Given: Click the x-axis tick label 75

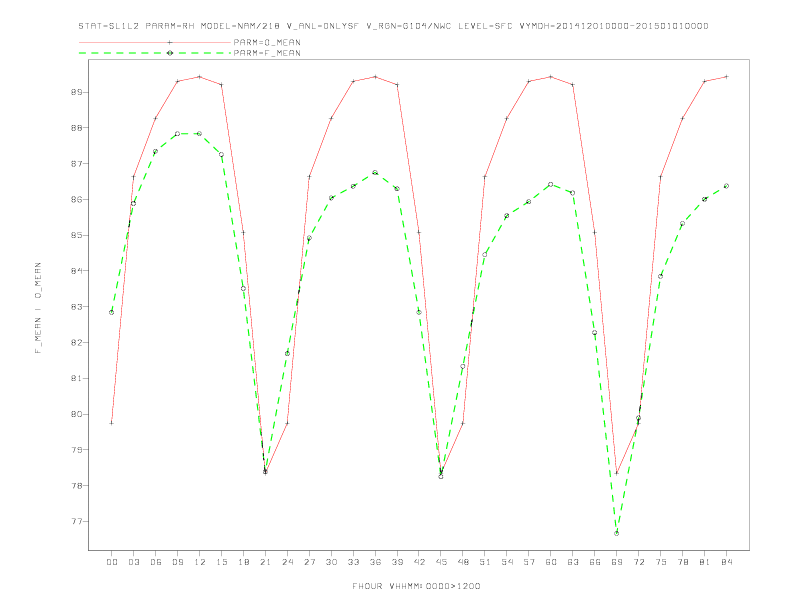Looking at the screenshot, I should coord(661,562).
